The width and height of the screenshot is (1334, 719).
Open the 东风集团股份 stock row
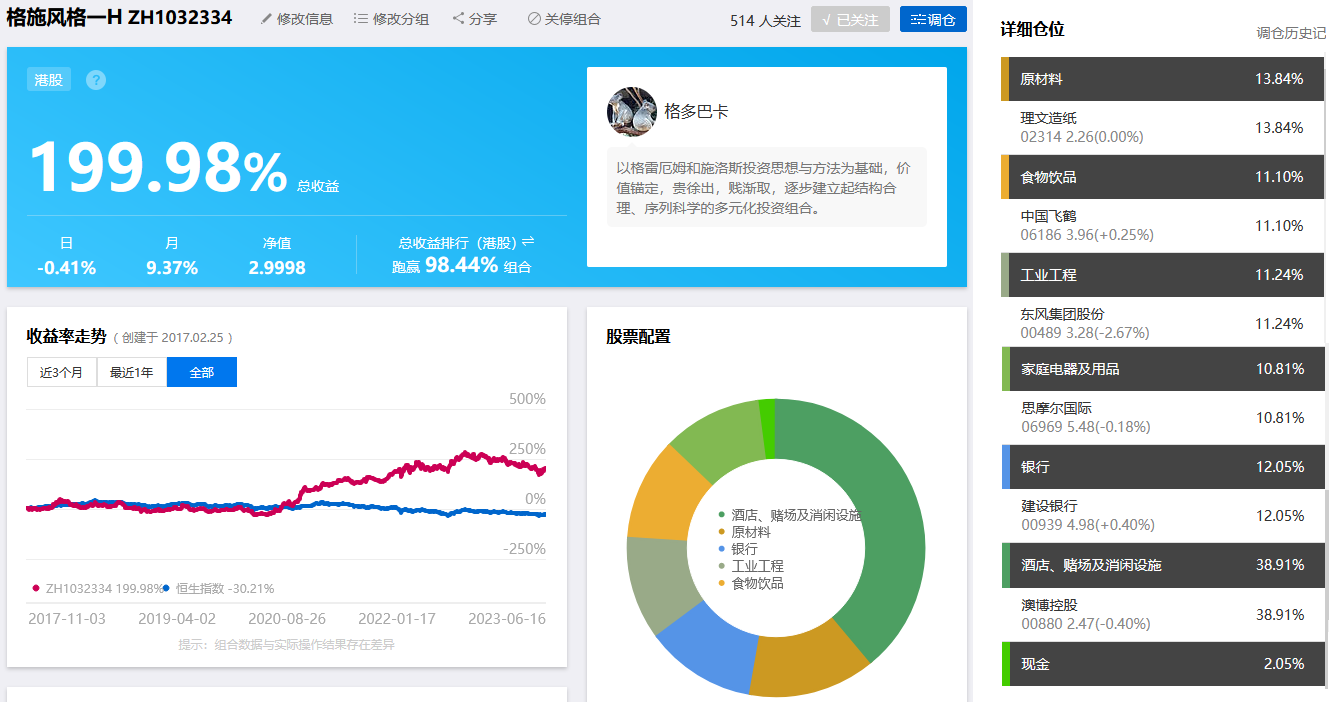coord(1162,323)
